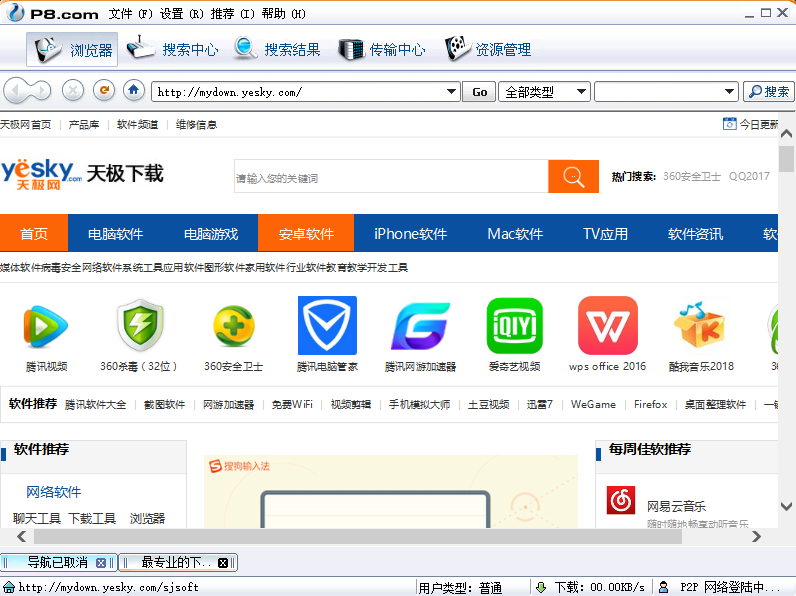This screenshot has width=796, height=596.
Task: Open the 推荐(I) menu
Action: (x=233, y=14)
